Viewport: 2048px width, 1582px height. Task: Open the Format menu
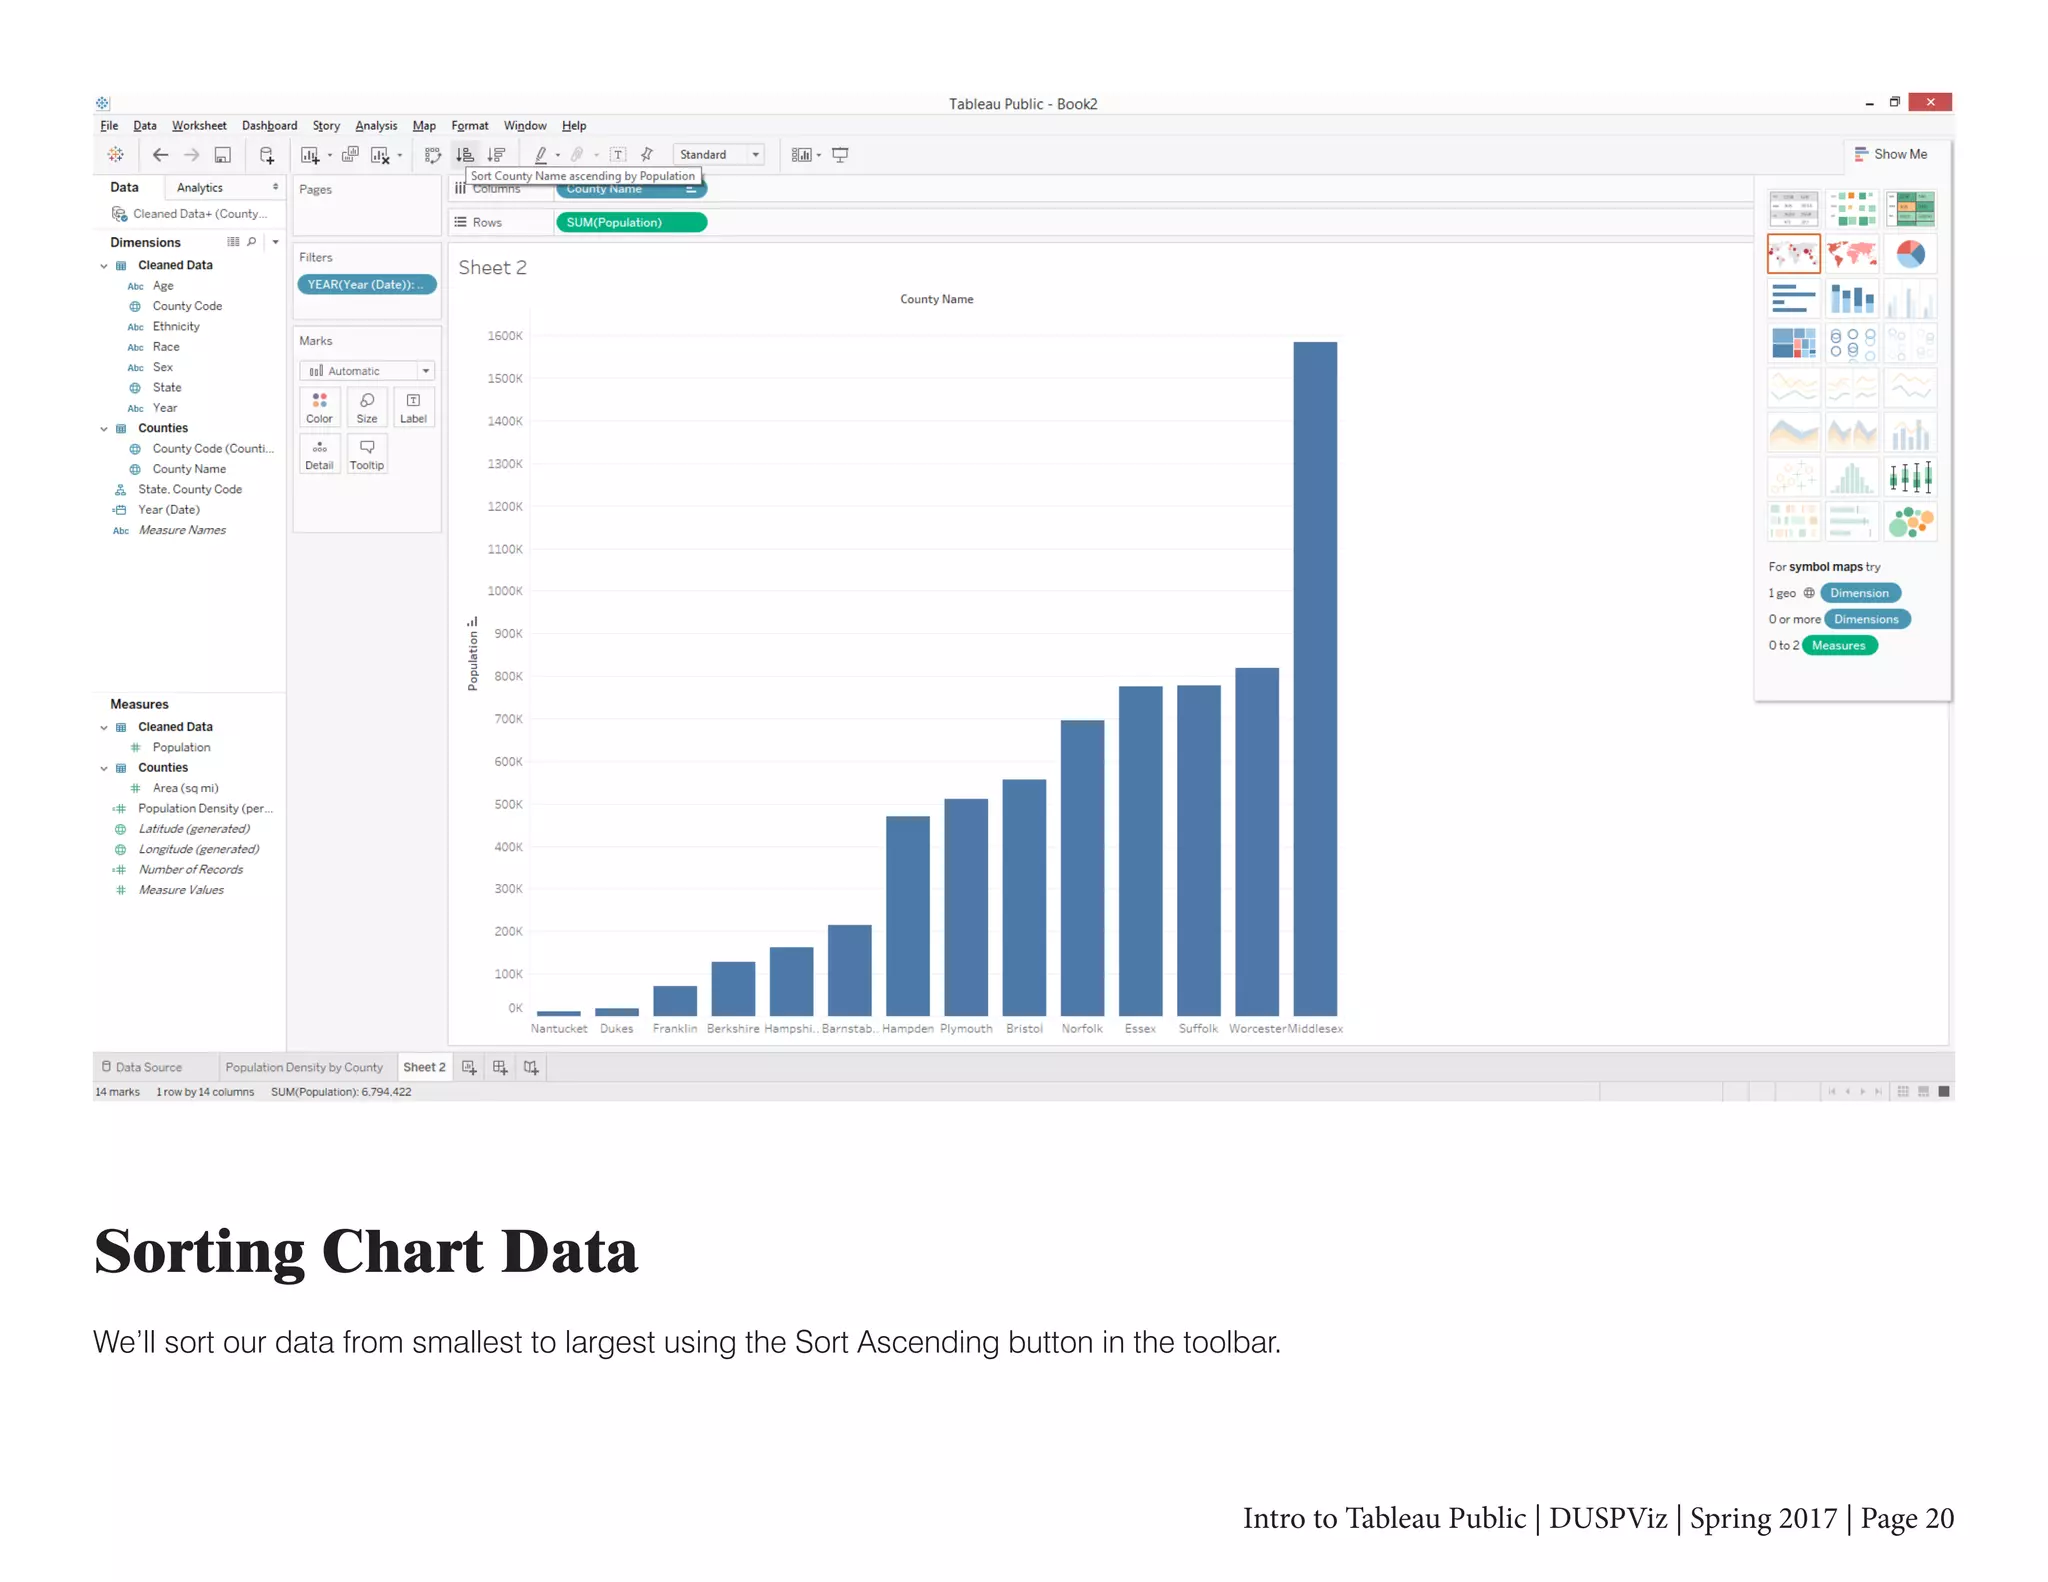click(x=470, y=126)
